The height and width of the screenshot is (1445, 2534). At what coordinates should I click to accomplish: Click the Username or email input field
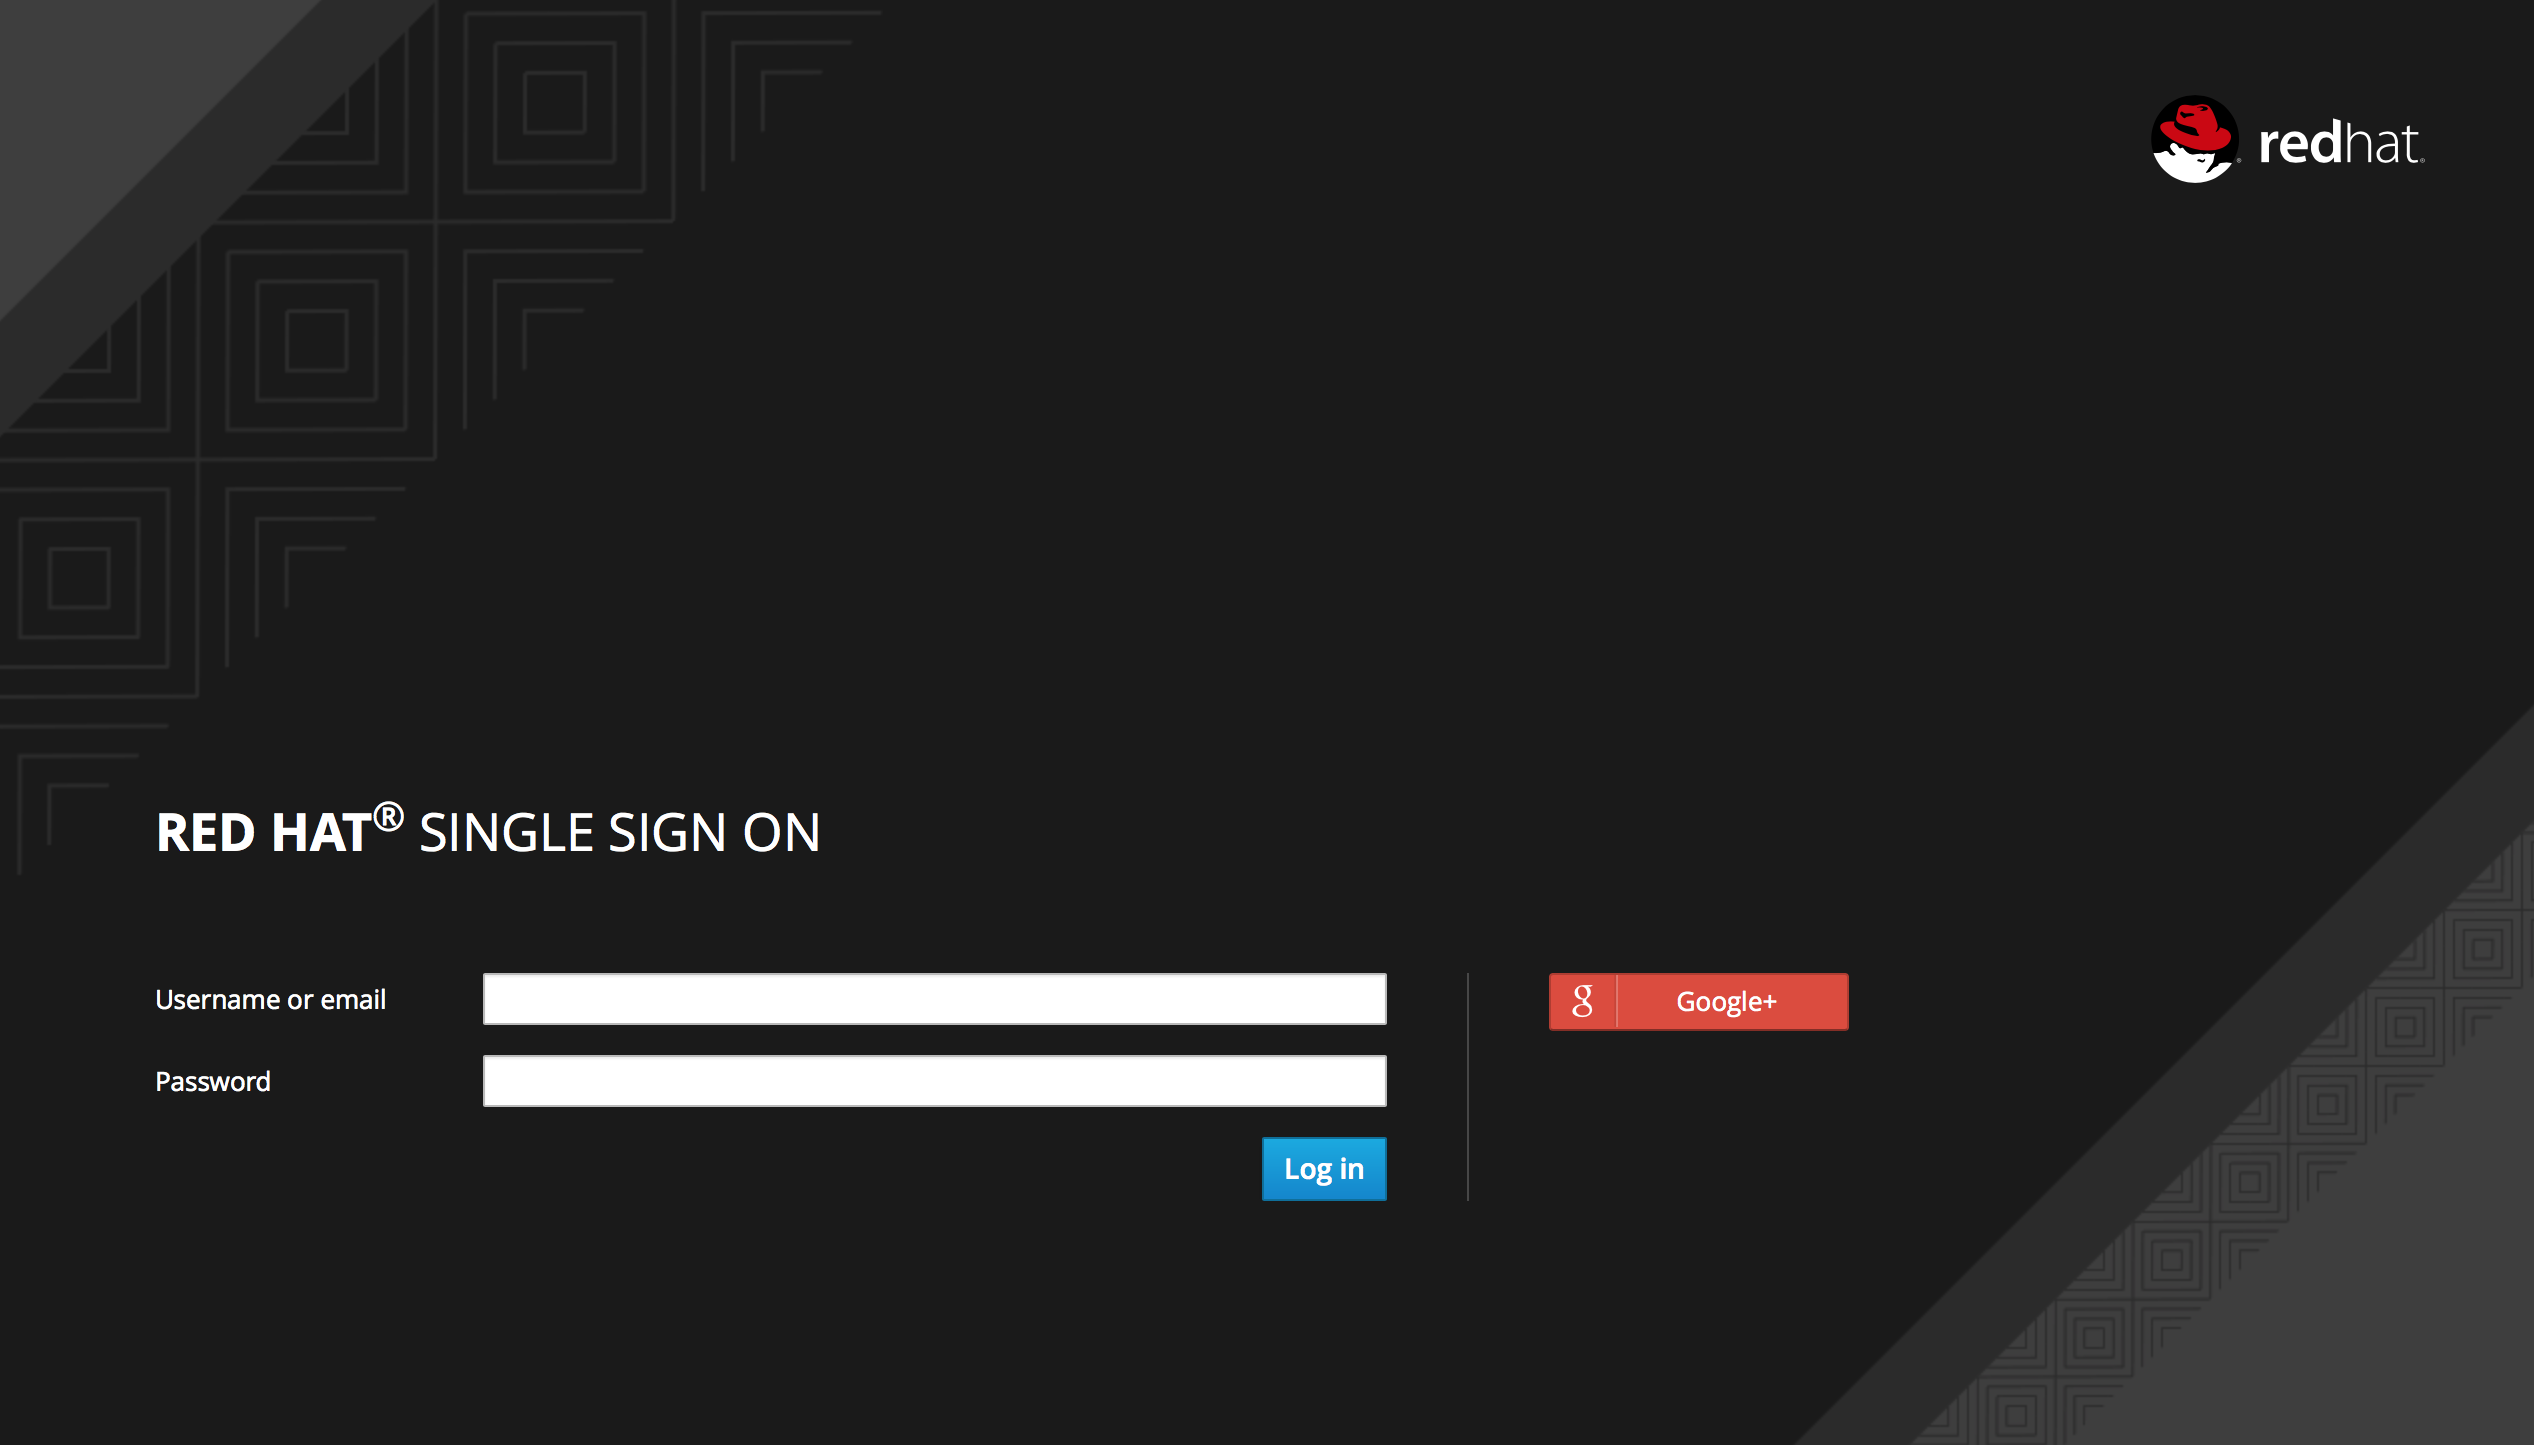(x=935, y=999)
